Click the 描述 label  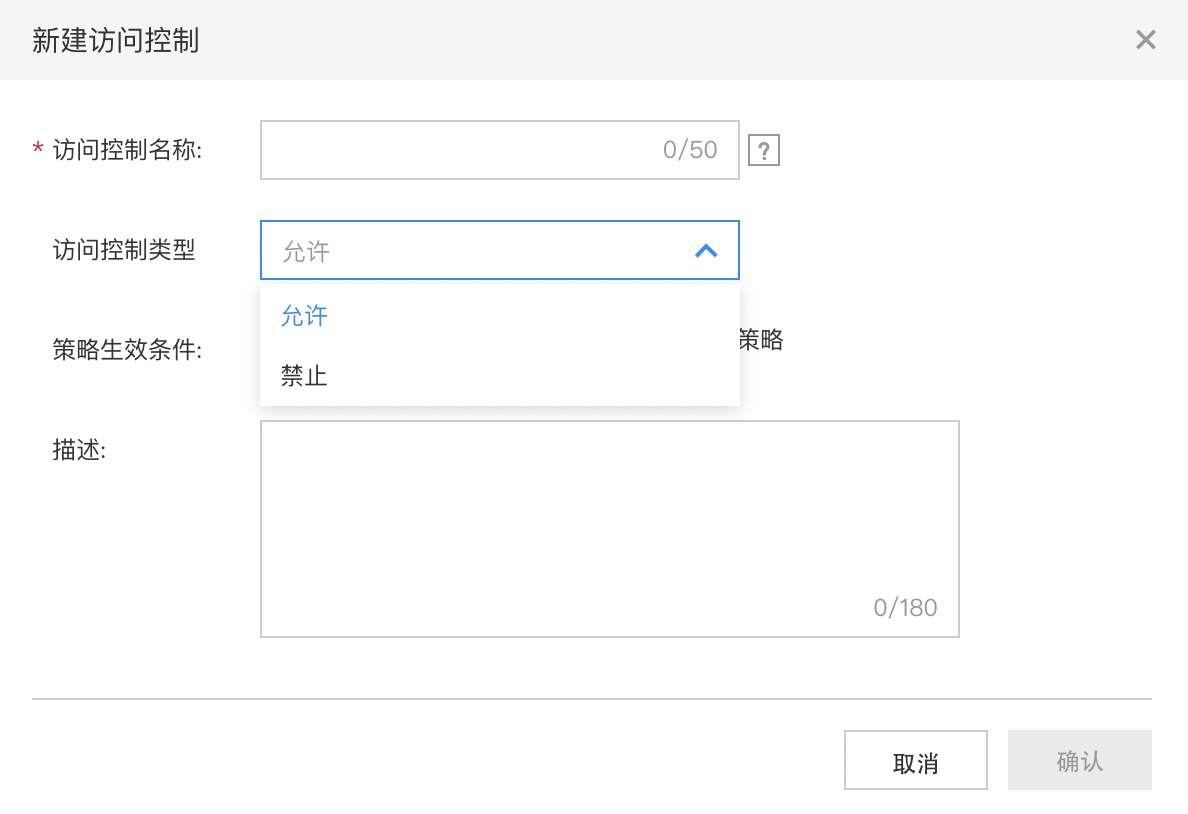point(79,449)
